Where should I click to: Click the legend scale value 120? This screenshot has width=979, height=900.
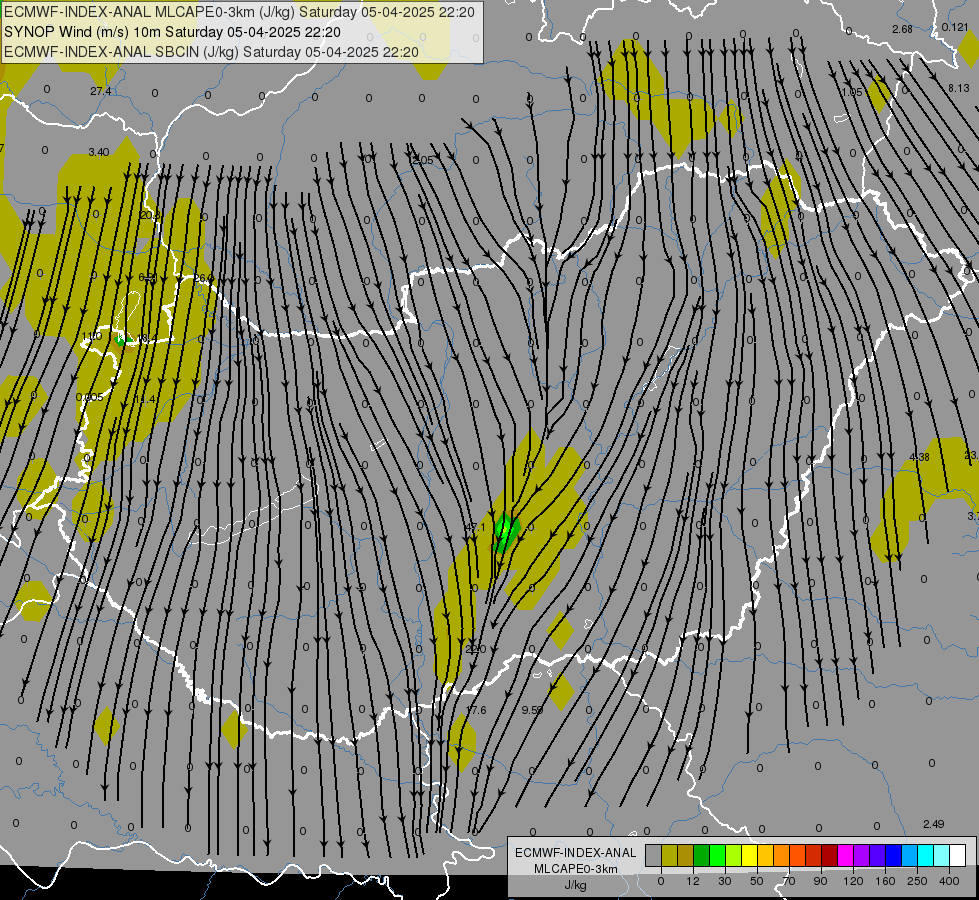[853, 881]
